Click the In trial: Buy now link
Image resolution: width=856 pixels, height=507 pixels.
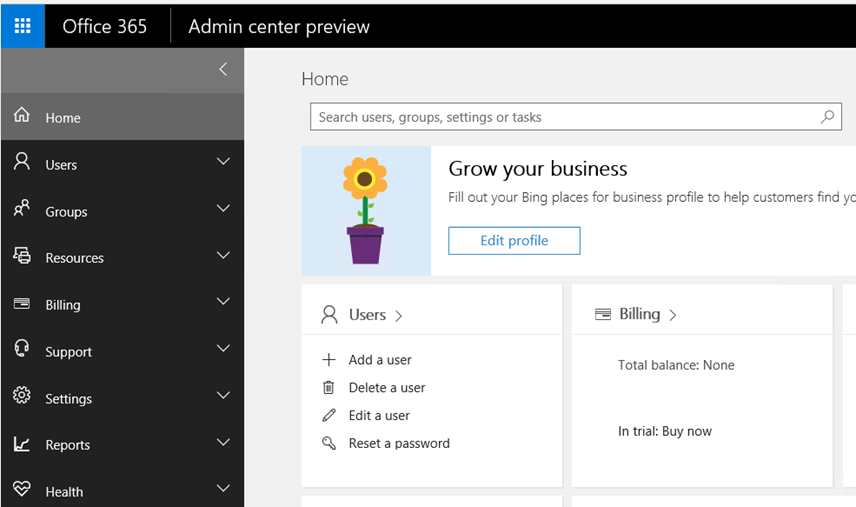(x=664, y=431)
